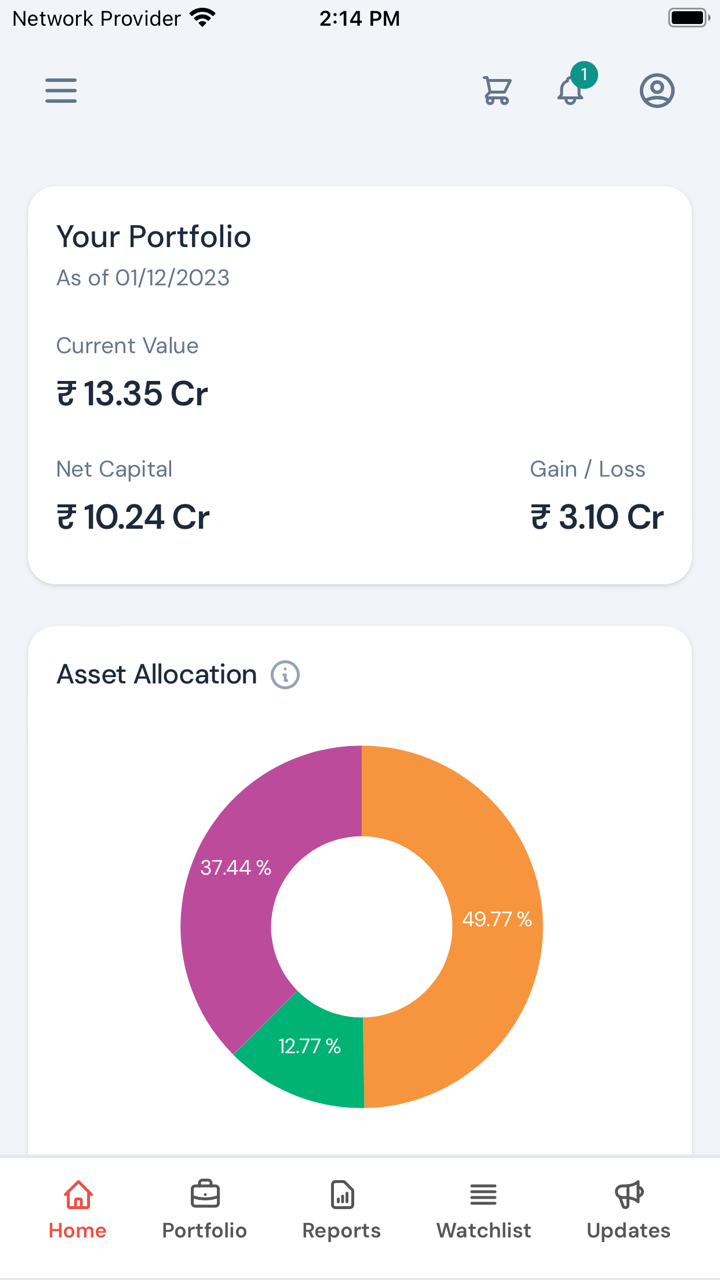Tap the Updates megaphone icon
Image resolution: width=720 pixels, height=1280 pixels.
click(x=629, y=1194)
